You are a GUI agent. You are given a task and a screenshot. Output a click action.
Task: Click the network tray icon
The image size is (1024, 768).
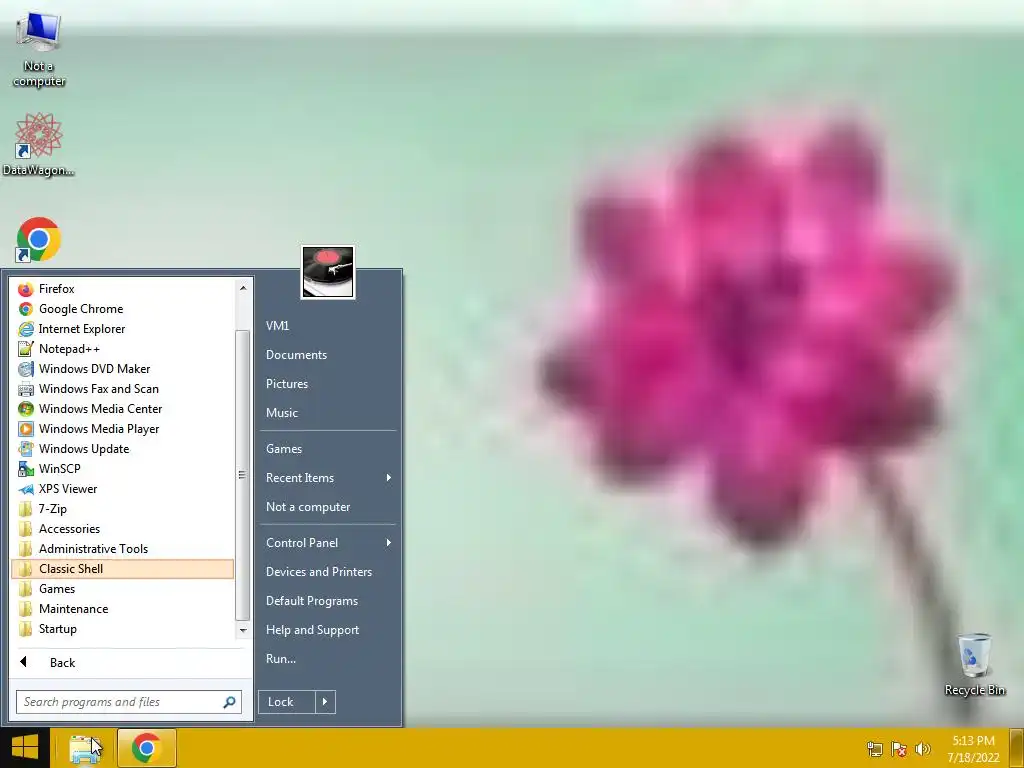click(x=874, y=749)
